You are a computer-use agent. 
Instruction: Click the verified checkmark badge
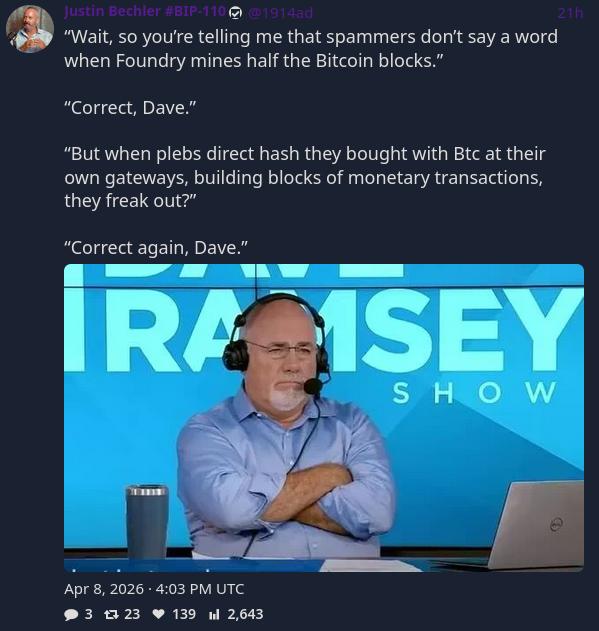(x=235, y=13)
